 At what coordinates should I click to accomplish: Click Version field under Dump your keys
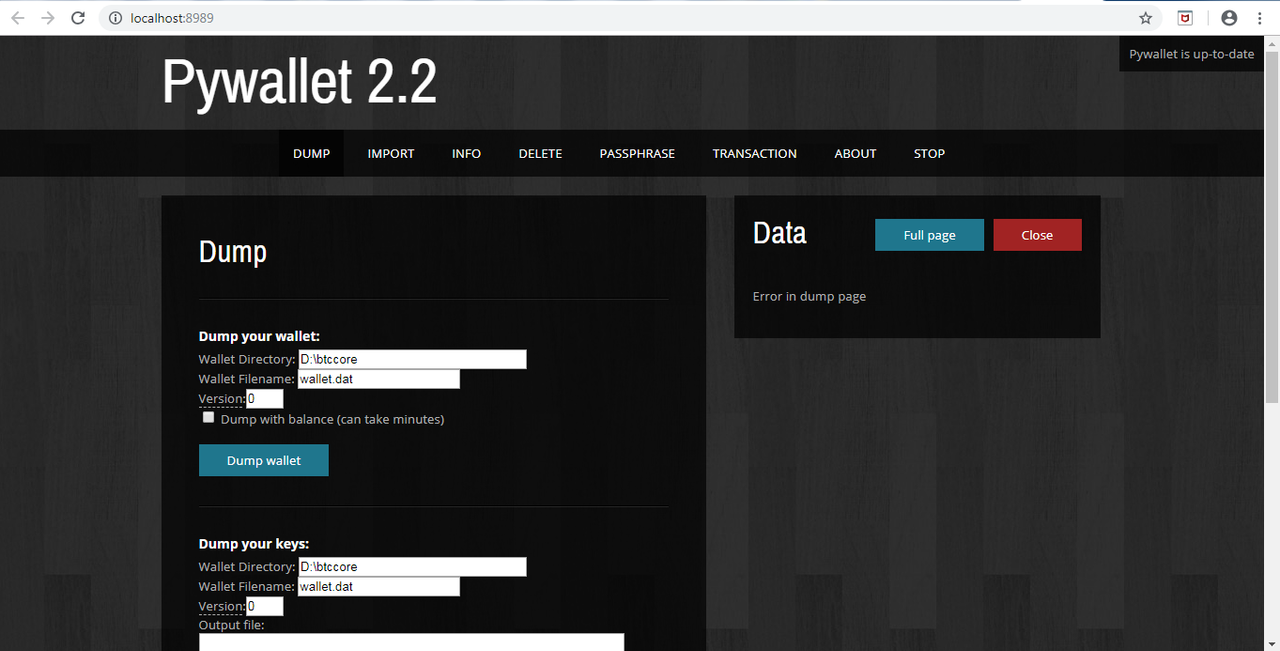click(x=265, y=607)
